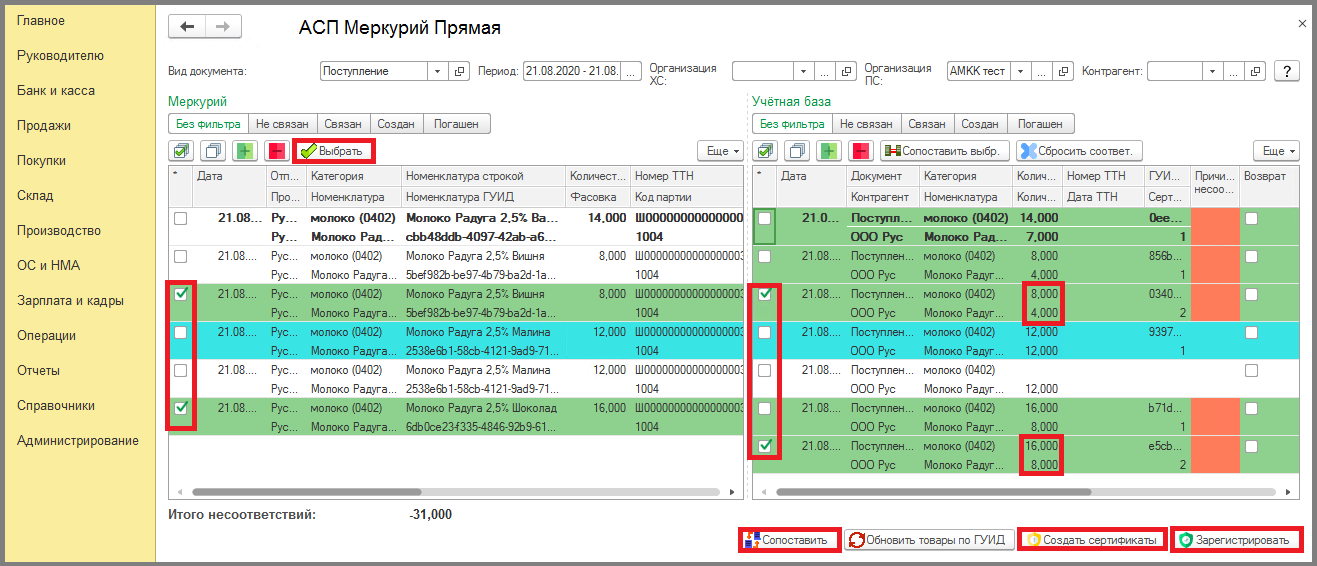This screenshot has width=1317, height=566.
Task: Open the Продажи section in sidebar
Action: [44, 125]
